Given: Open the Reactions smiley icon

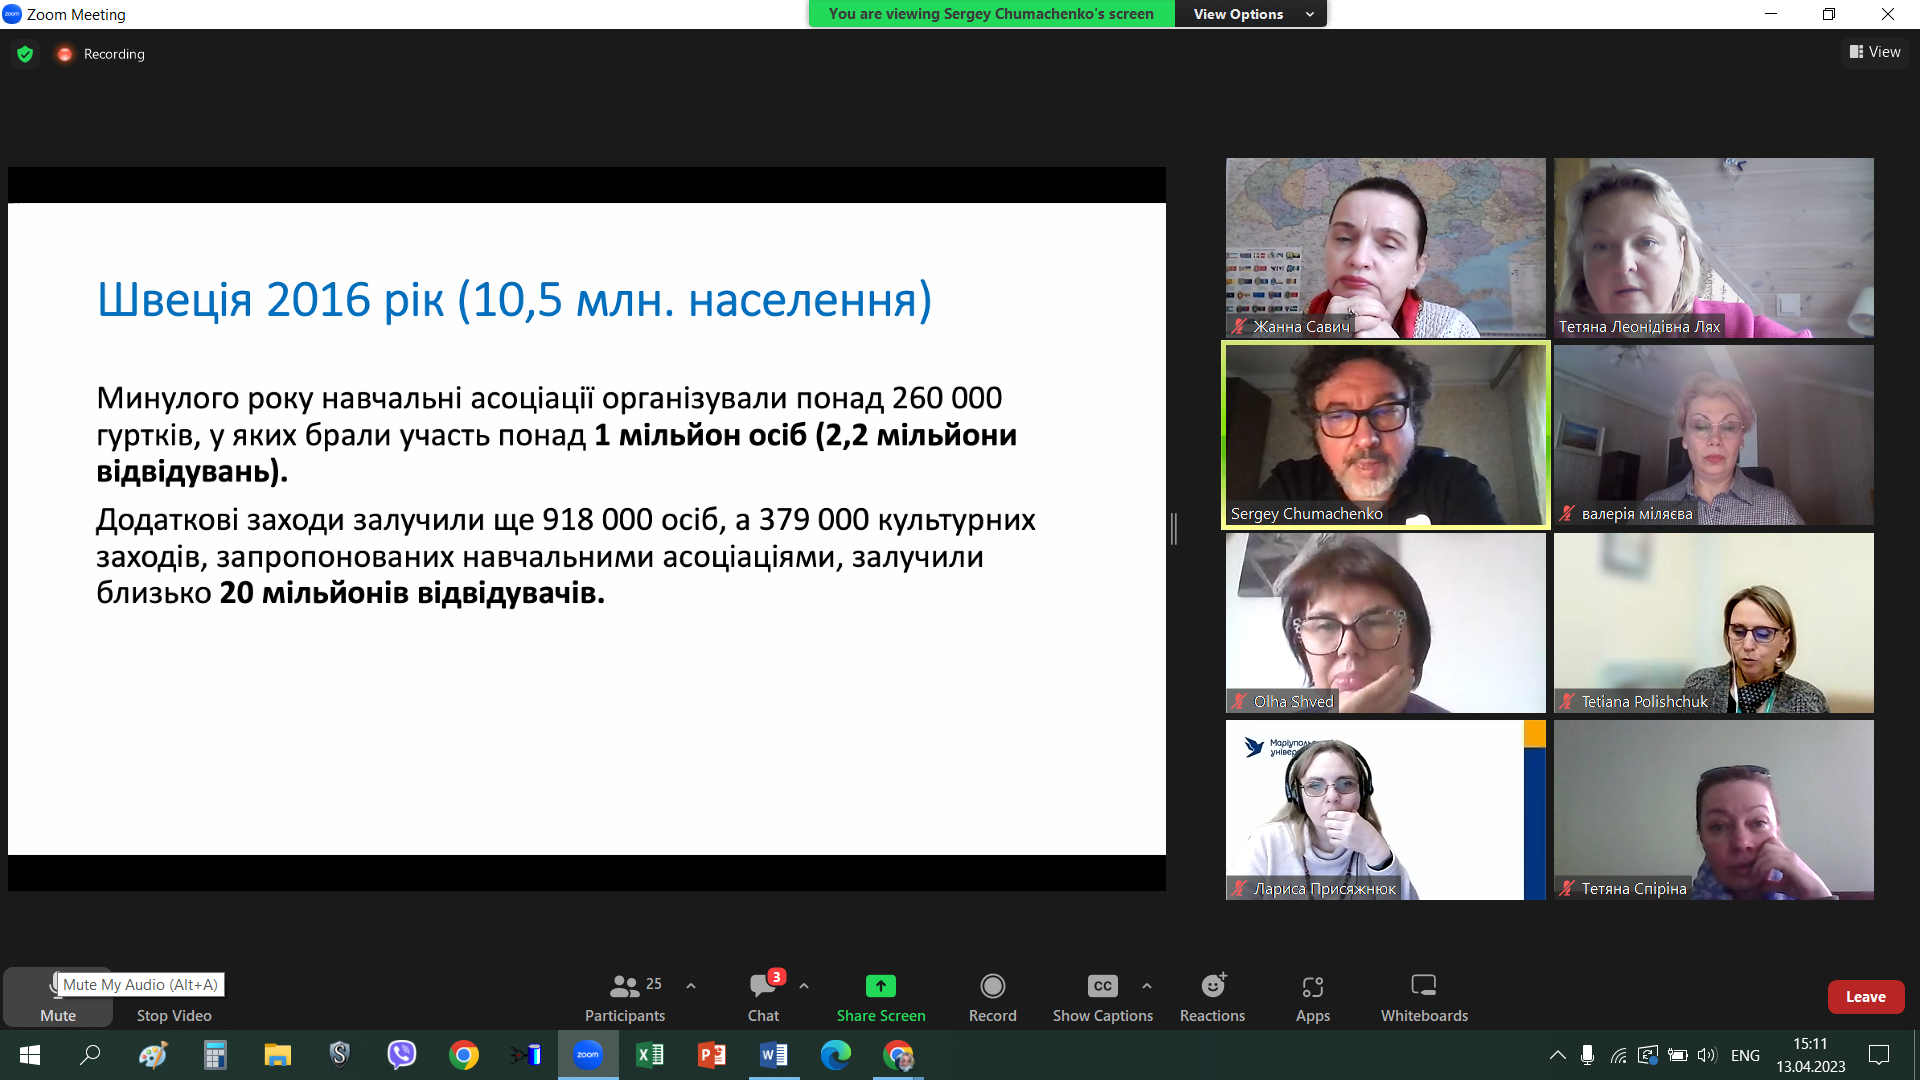Looking at the screenshot, I should (1212, 986).
